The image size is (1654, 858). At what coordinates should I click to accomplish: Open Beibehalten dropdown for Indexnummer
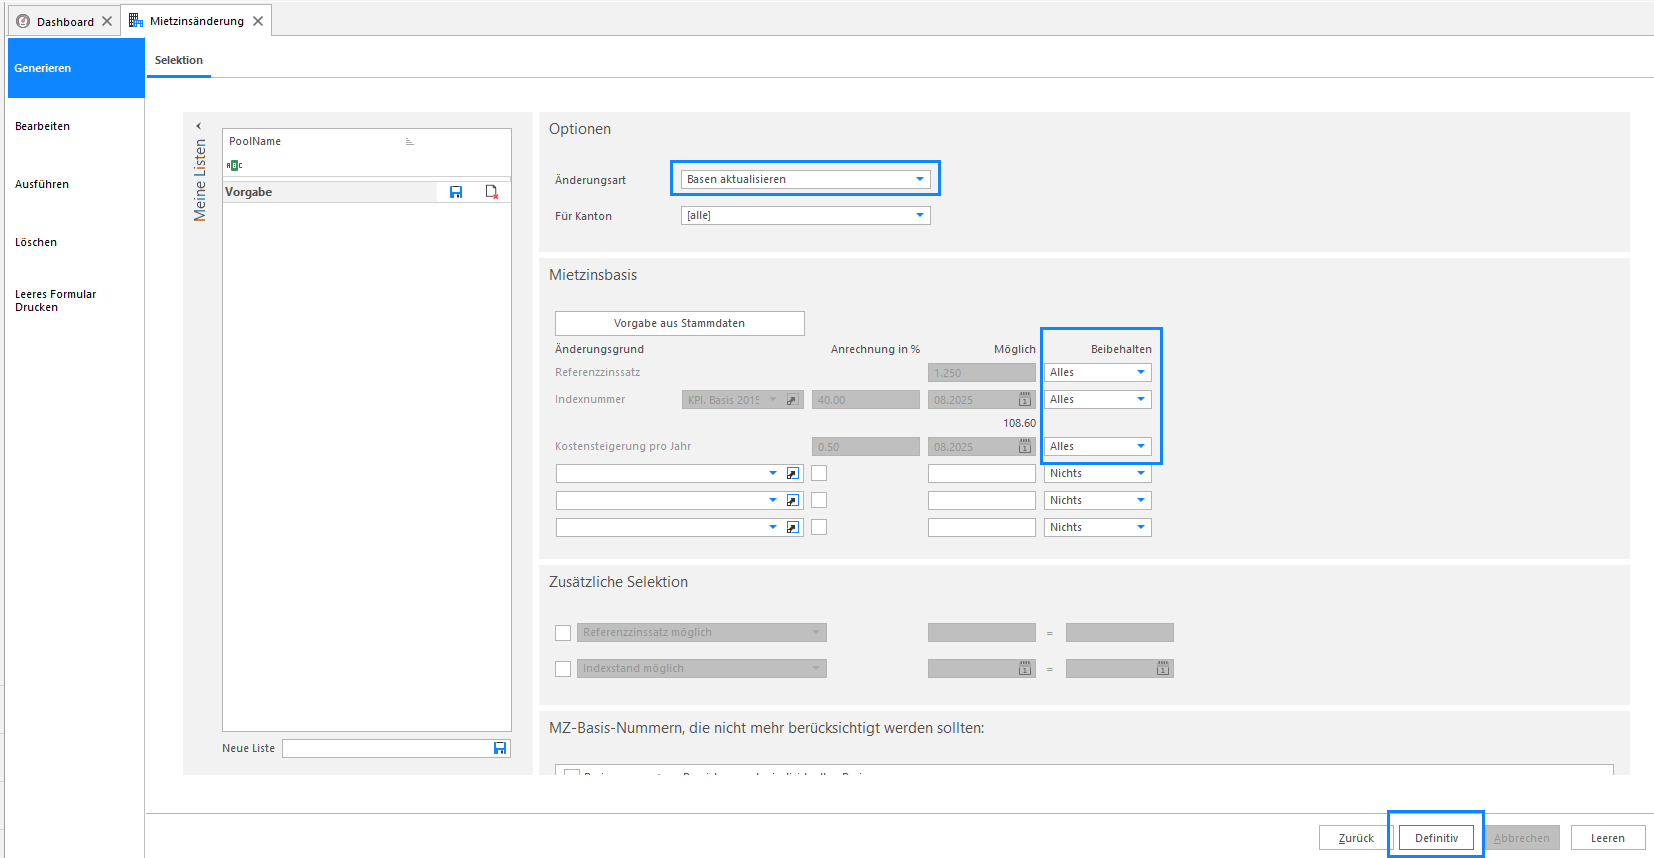click(1097, 399)
